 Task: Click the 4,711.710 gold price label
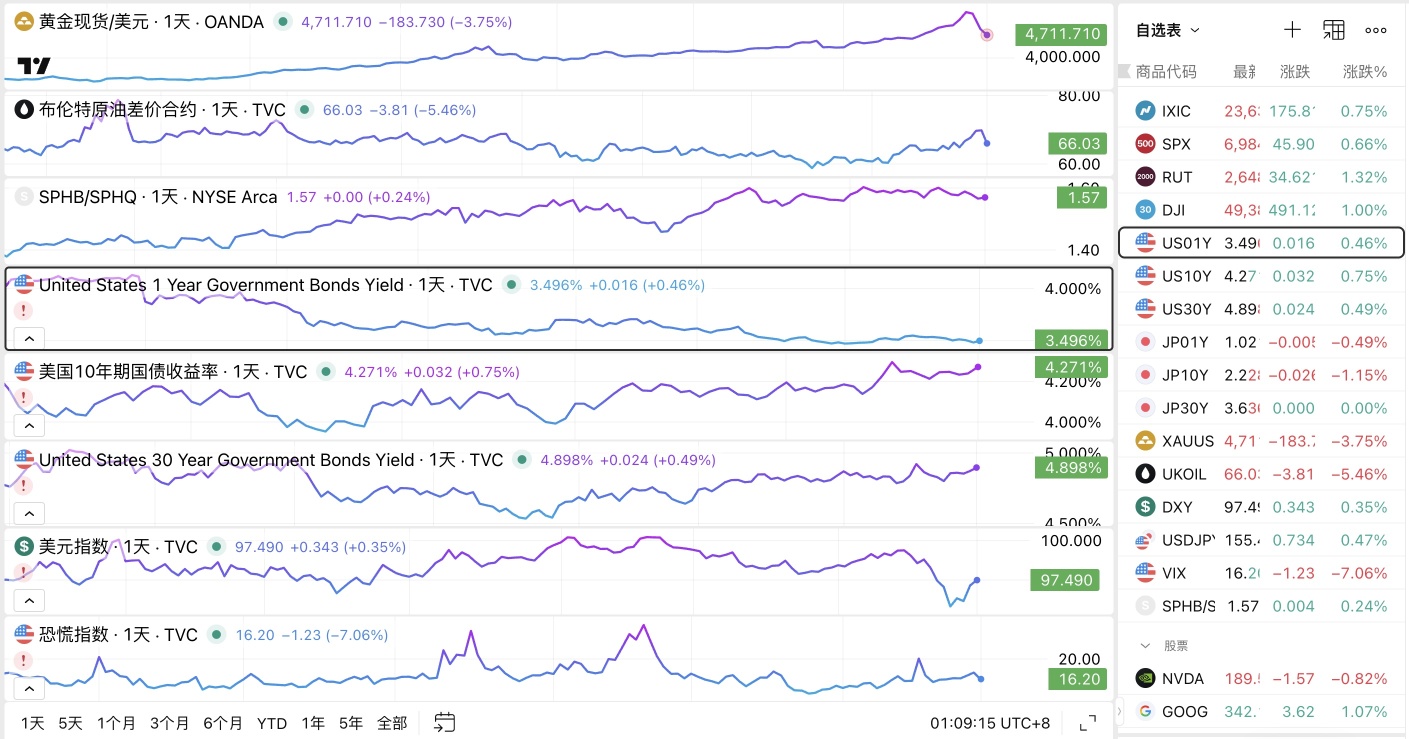tap(1062, 34)
